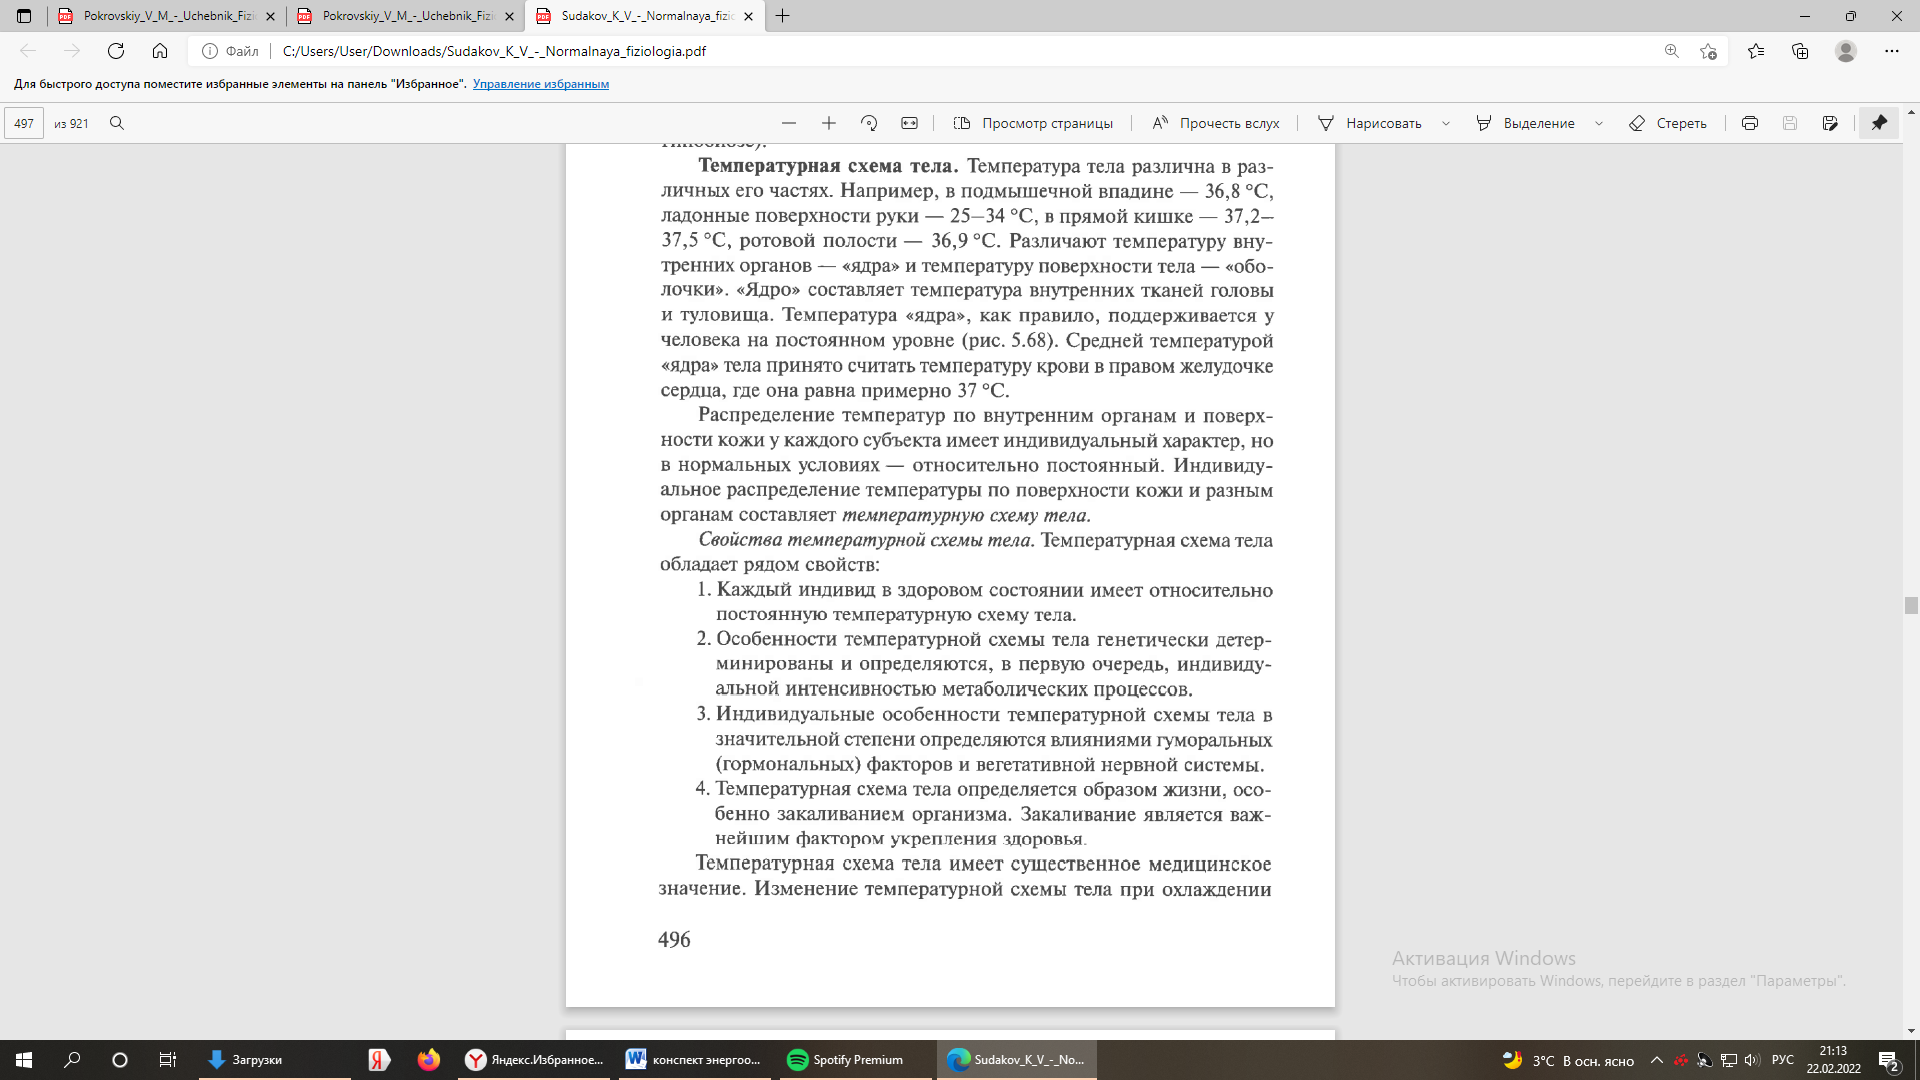Edit the PDF page number field
Image resolution: width=1920 pixels, height=1080 pixels.
click(x=24, y=123)
